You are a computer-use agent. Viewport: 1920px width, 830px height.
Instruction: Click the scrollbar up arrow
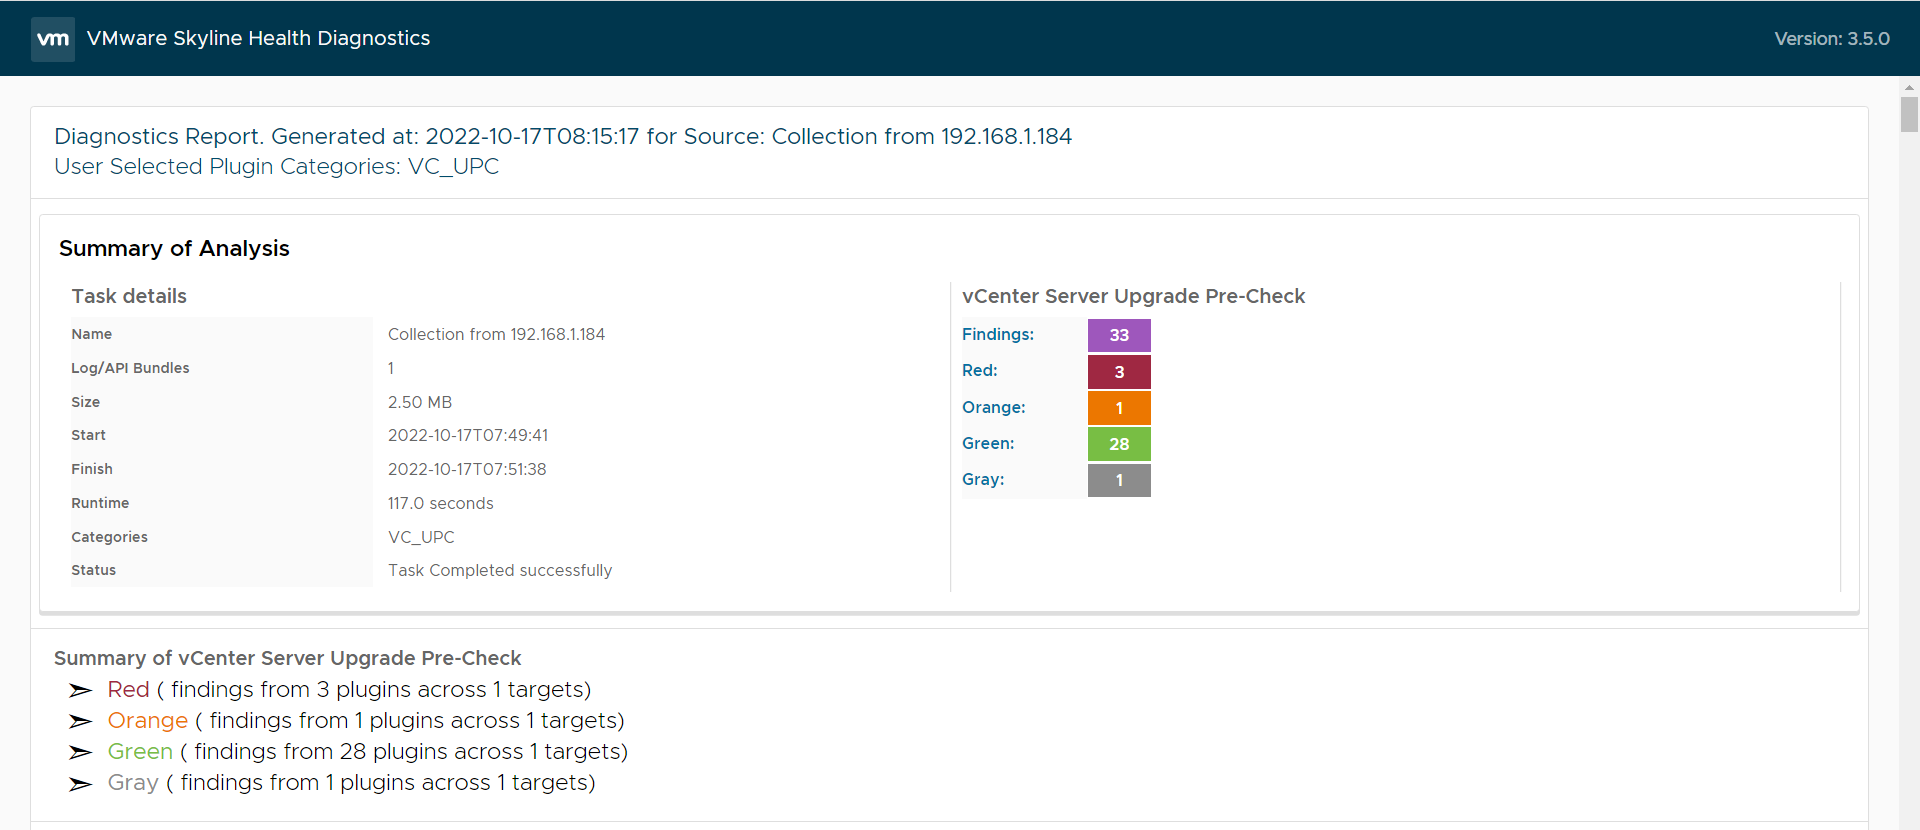click(1909, 88)
